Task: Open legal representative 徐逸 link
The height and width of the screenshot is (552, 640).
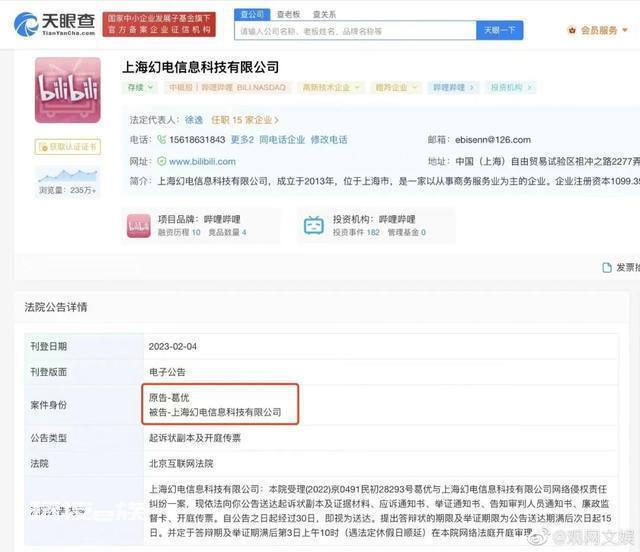Action: 194,120
